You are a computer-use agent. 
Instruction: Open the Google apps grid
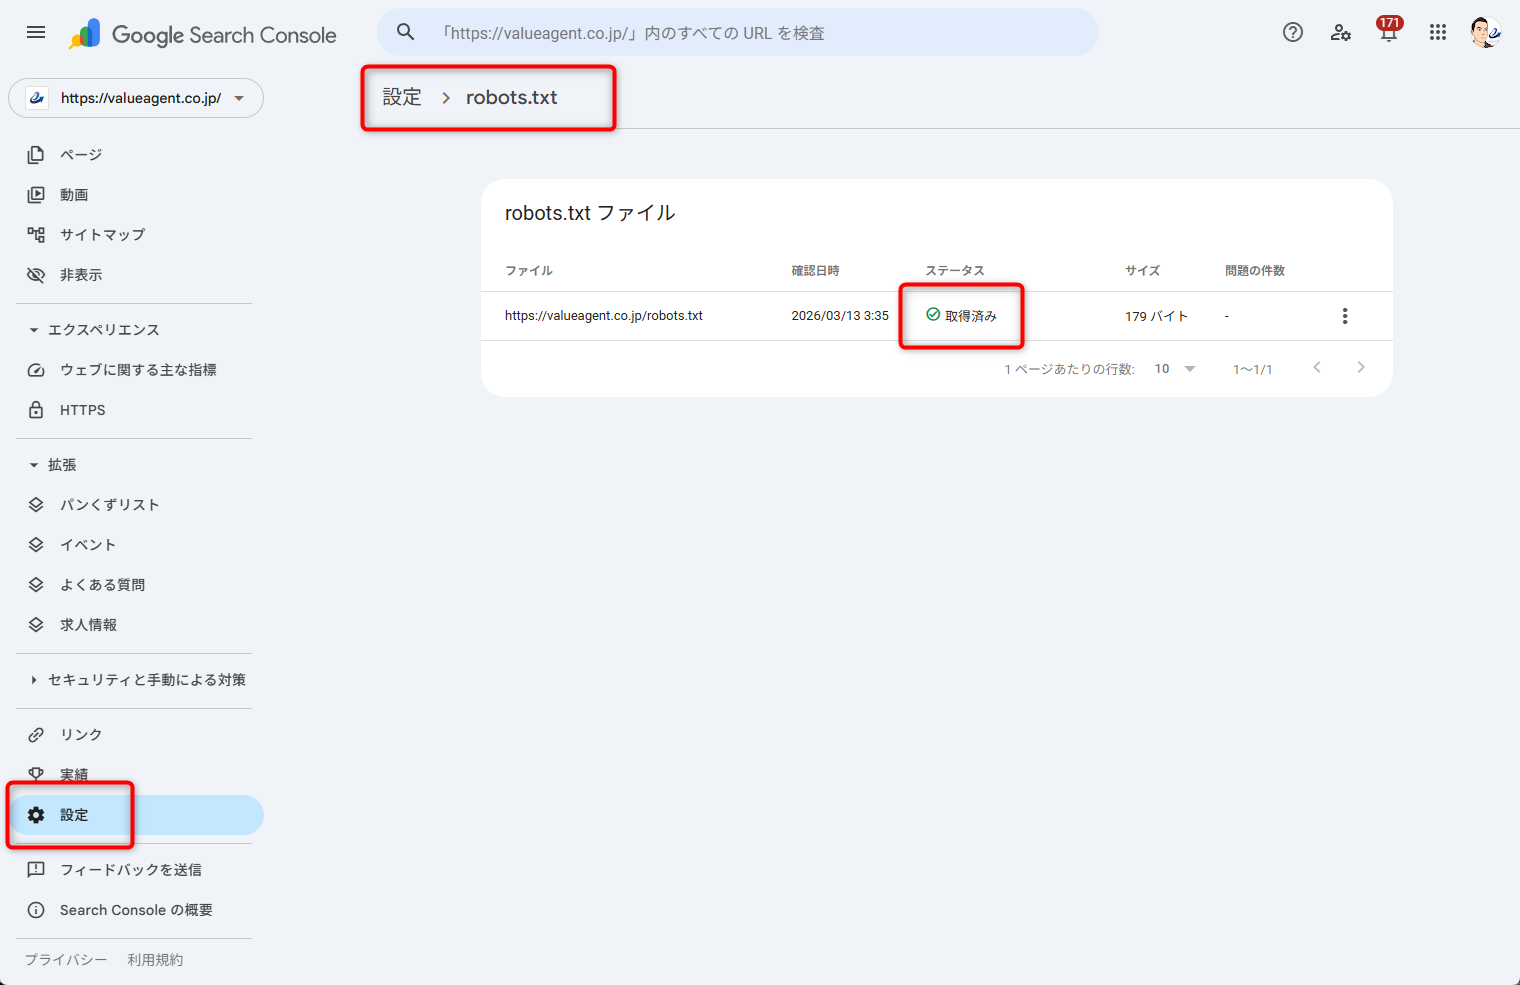click(1438, 32)
